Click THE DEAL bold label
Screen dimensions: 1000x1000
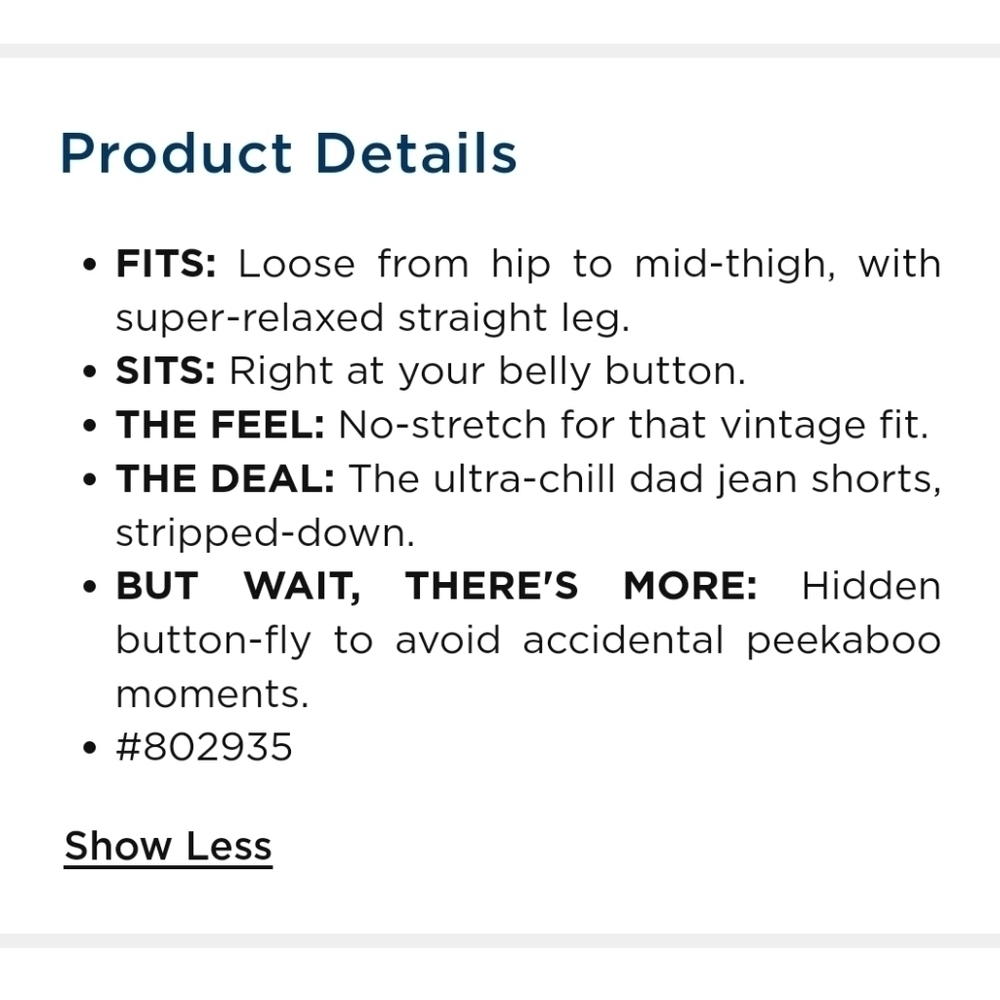click(x=225, y=478)
